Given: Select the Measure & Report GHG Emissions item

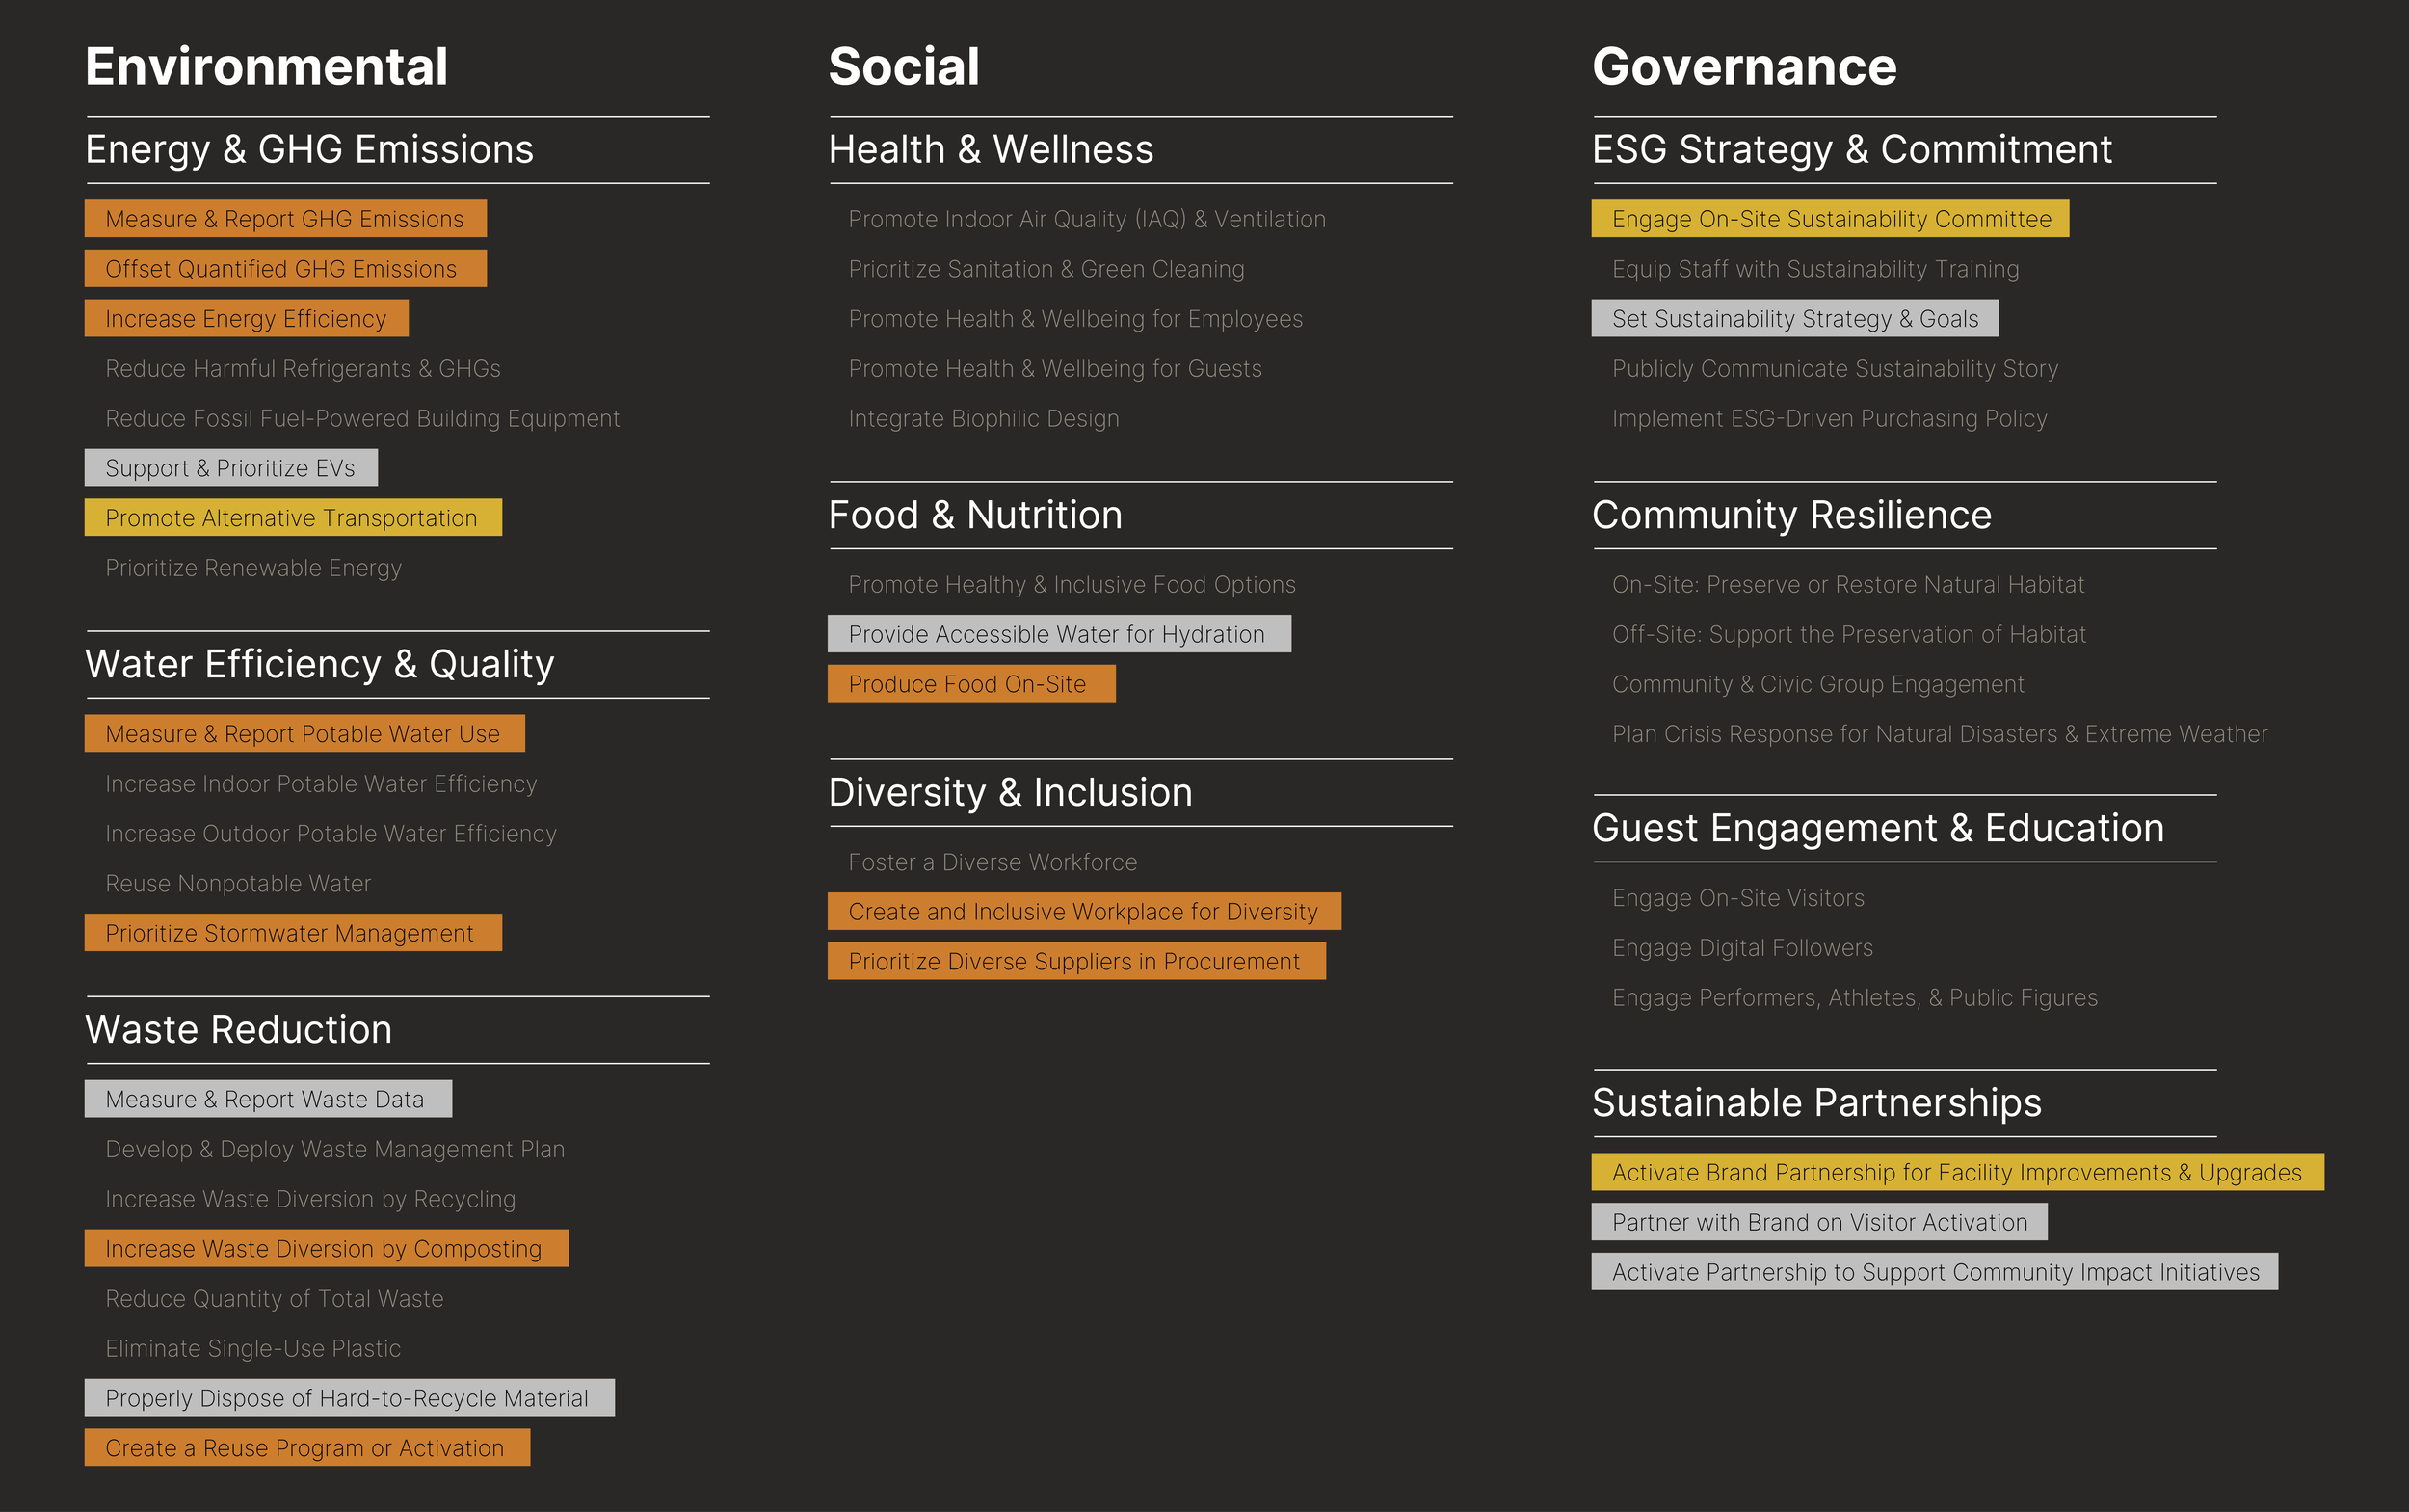Looking at the screenshot, I should point(284,219).
